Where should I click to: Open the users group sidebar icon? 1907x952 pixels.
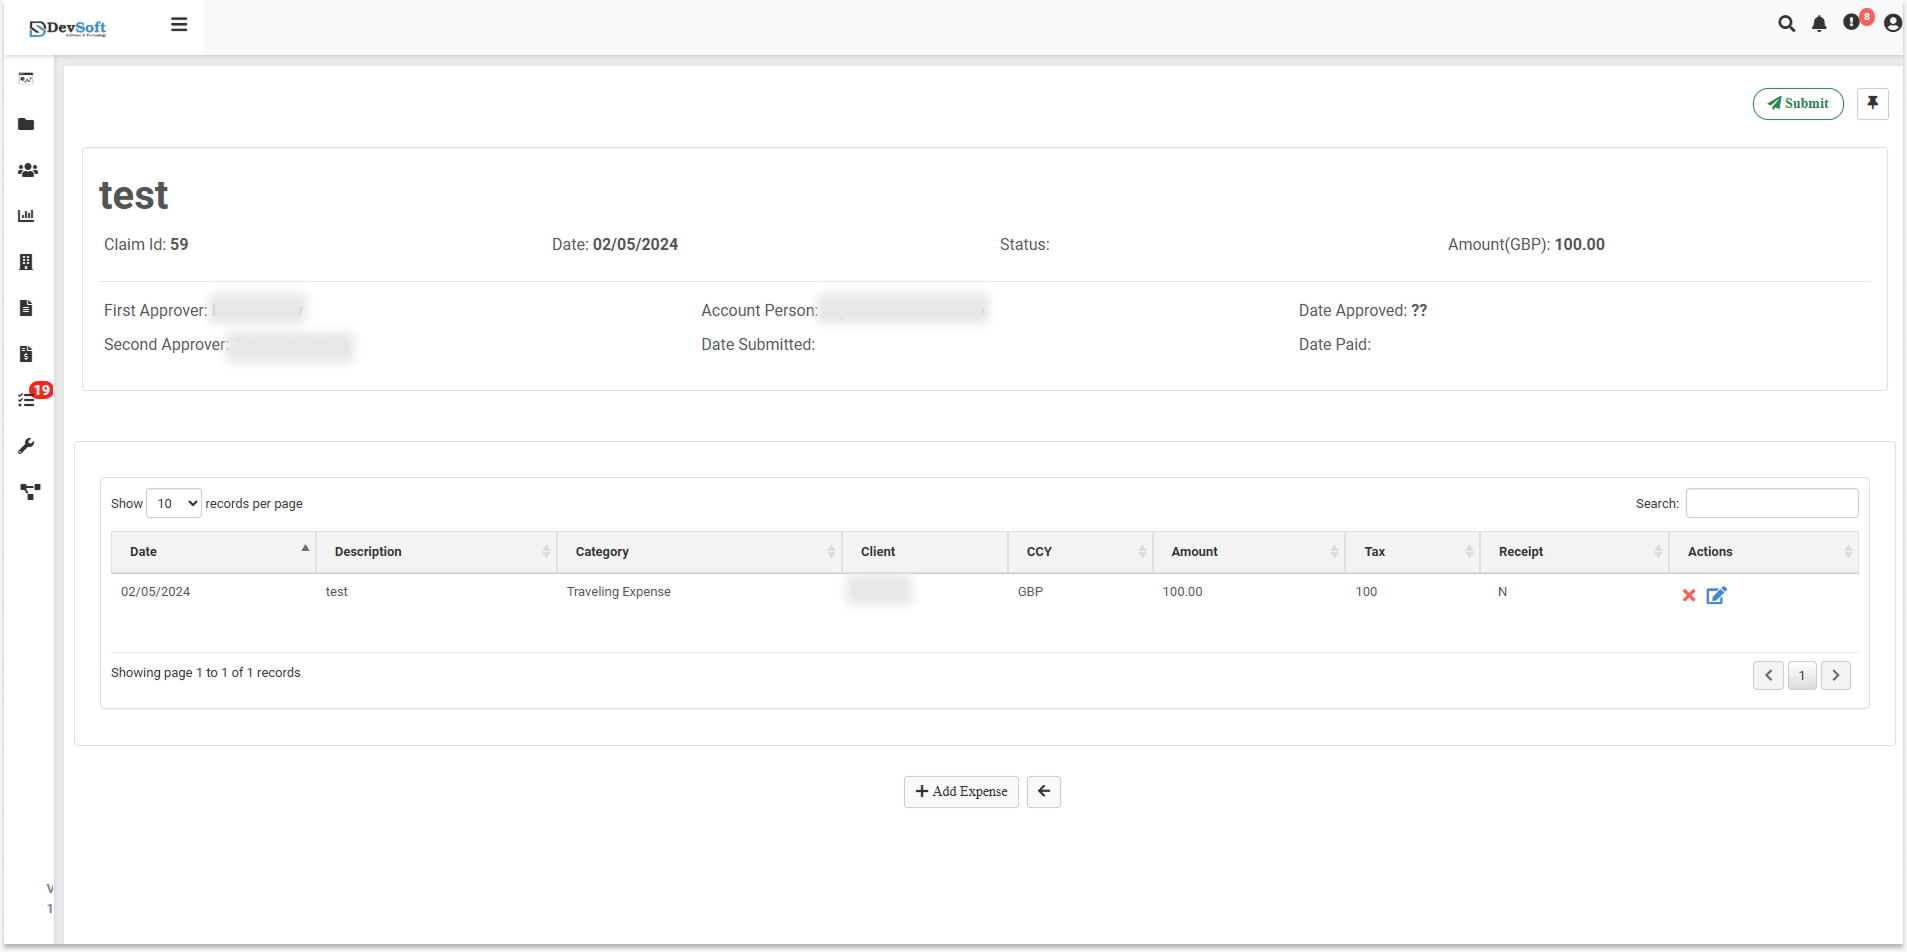pos(27,170)
